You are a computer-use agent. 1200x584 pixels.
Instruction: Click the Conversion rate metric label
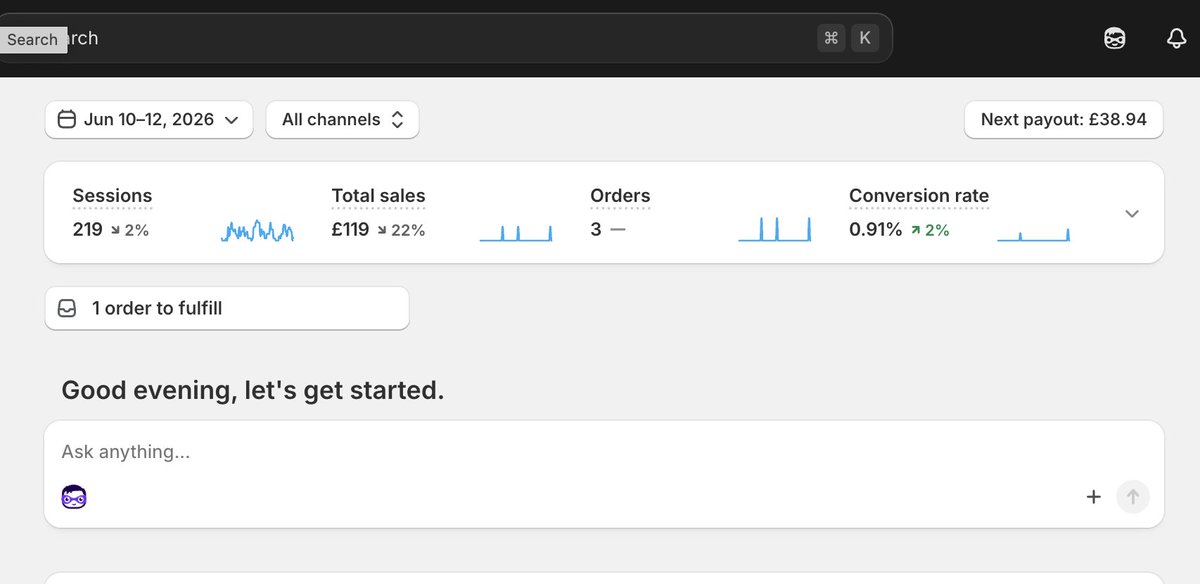coord(919,196)
